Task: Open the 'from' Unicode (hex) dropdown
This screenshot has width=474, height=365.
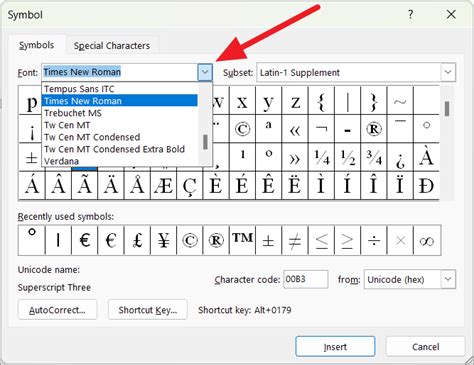Action: [x=448, y=279]
